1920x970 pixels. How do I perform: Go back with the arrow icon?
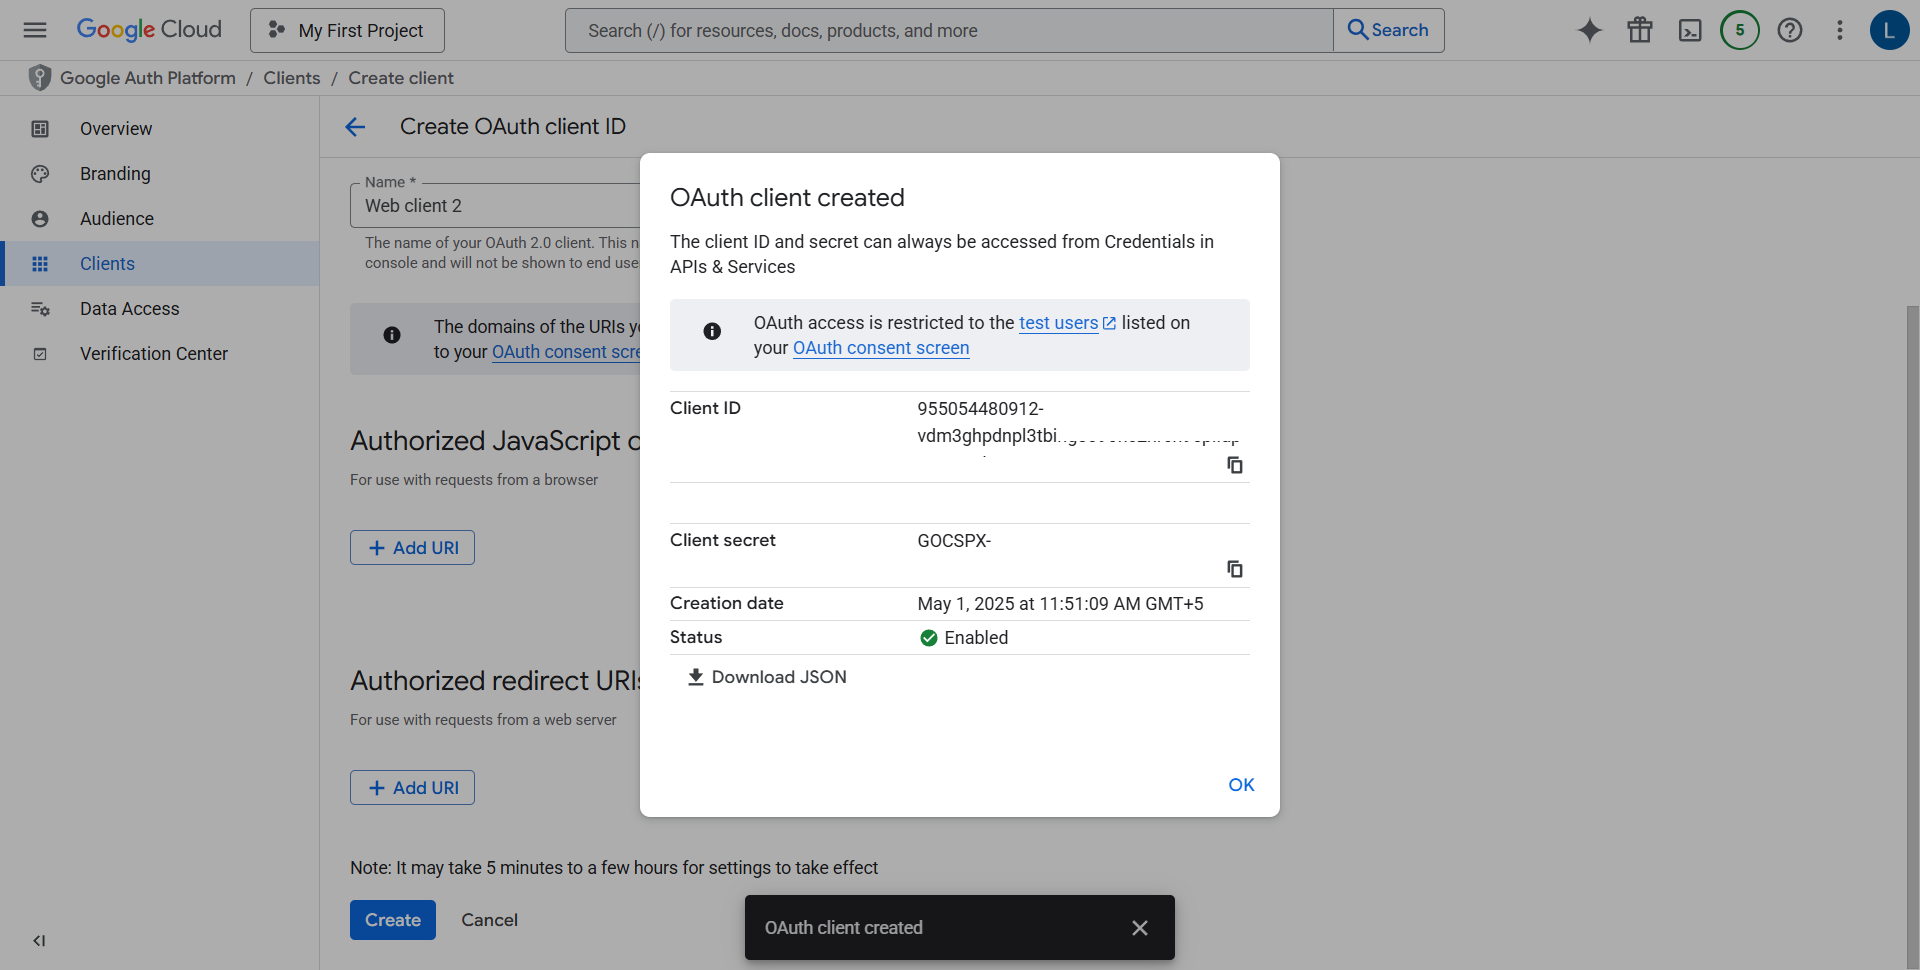click(x=355, y=127)
